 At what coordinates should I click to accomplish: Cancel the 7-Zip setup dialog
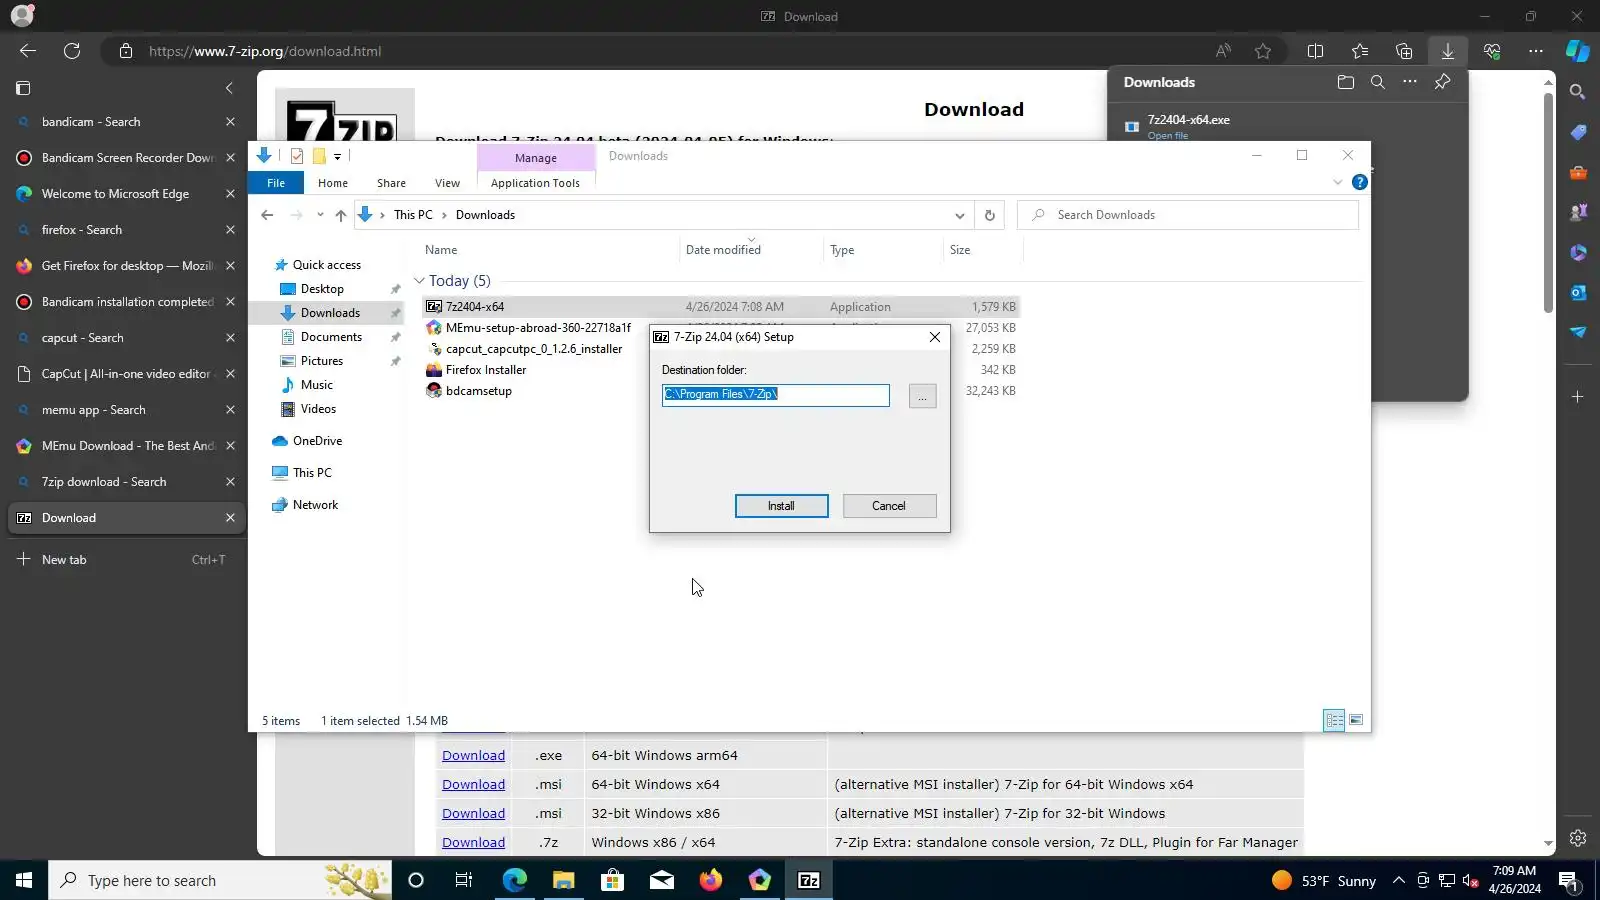point(889,506)
